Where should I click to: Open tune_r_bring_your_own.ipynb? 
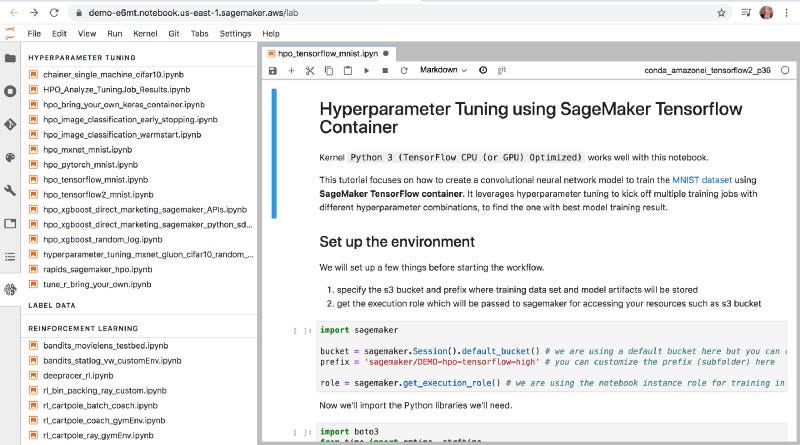tap(97, 284)
